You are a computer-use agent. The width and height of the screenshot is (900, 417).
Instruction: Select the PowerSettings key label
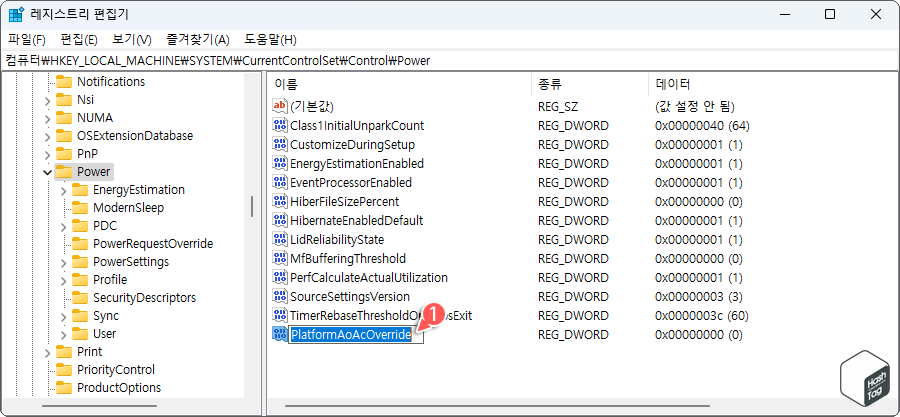coord(131,262)
